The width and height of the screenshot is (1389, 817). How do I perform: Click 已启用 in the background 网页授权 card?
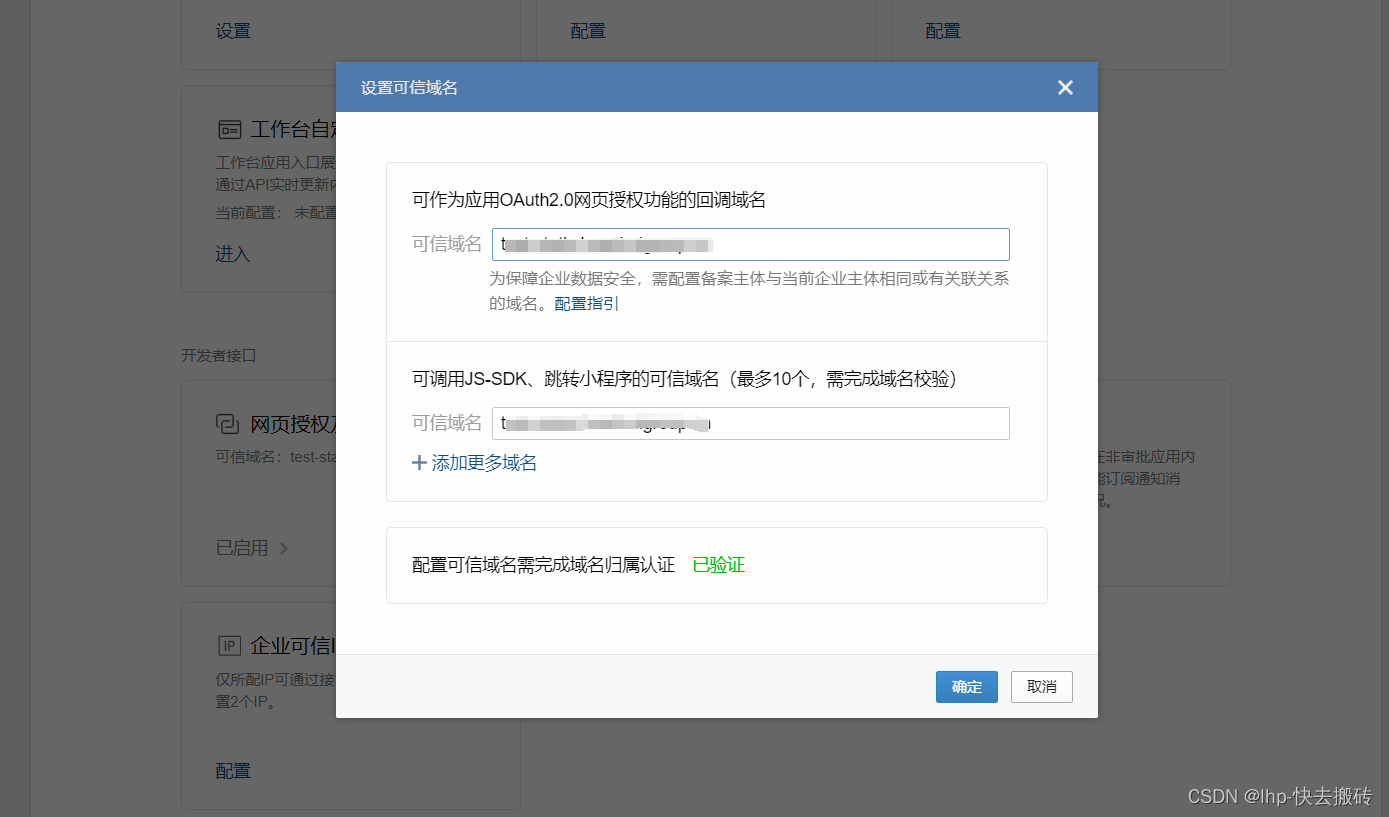coord(242,548)
